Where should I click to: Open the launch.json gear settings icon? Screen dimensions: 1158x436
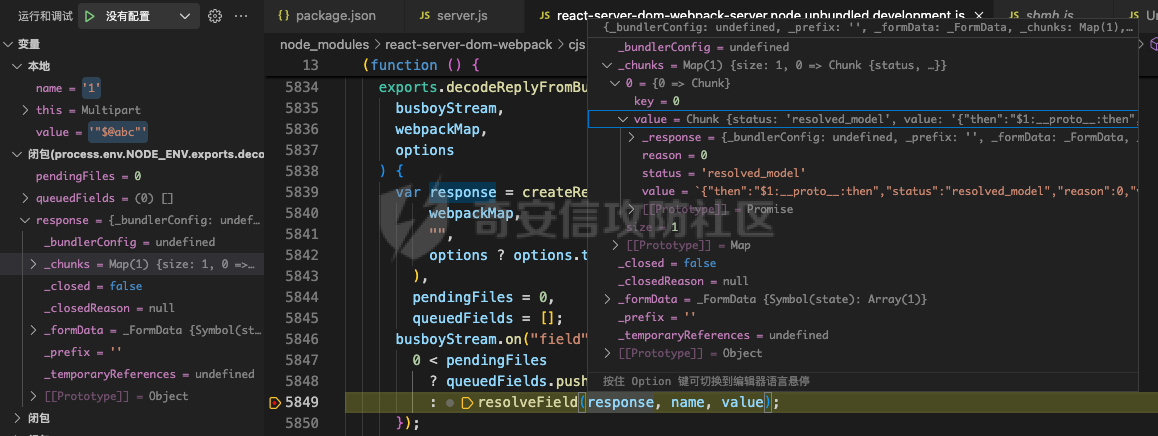(215, 16)
